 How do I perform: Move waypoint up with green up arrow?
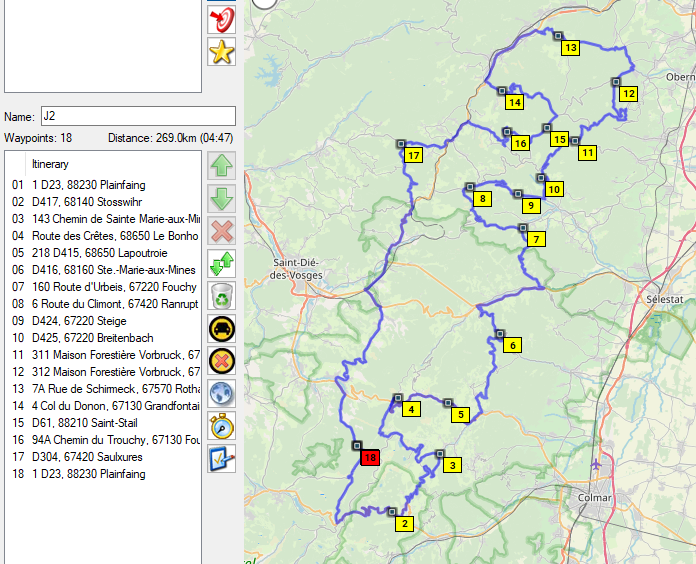pos(221,166)
